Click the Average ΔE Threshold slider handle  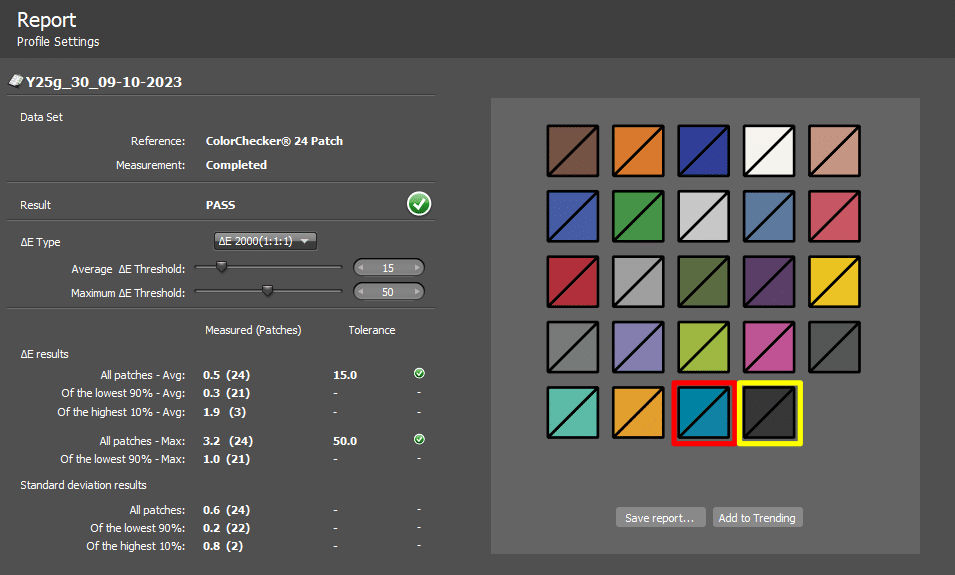[222, 267]
